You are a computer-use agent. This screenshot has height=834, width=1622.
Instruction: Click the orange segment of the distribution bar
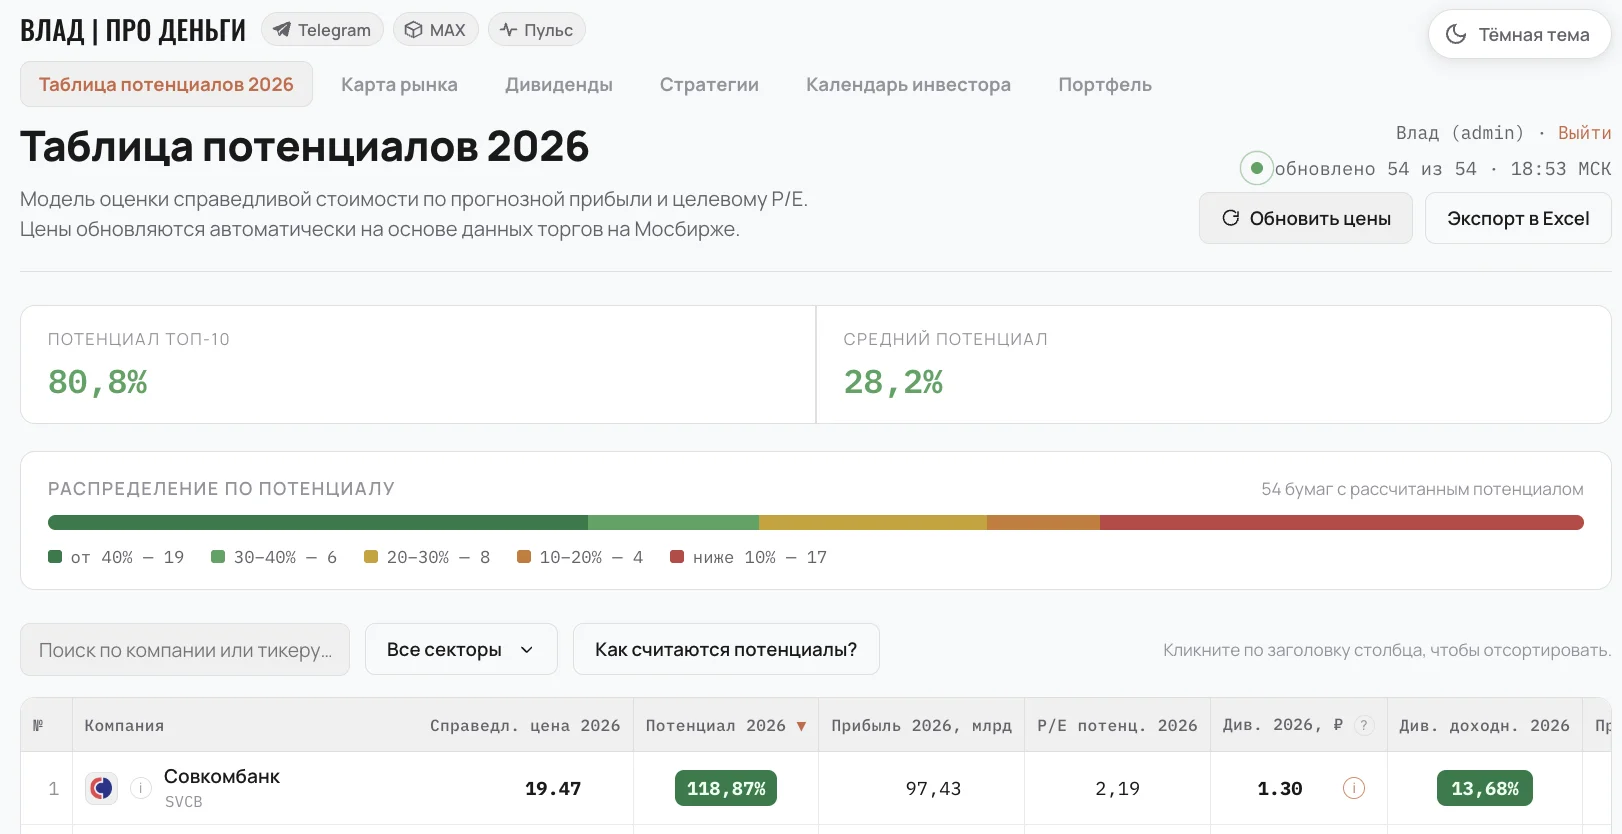pos(1043,522)
